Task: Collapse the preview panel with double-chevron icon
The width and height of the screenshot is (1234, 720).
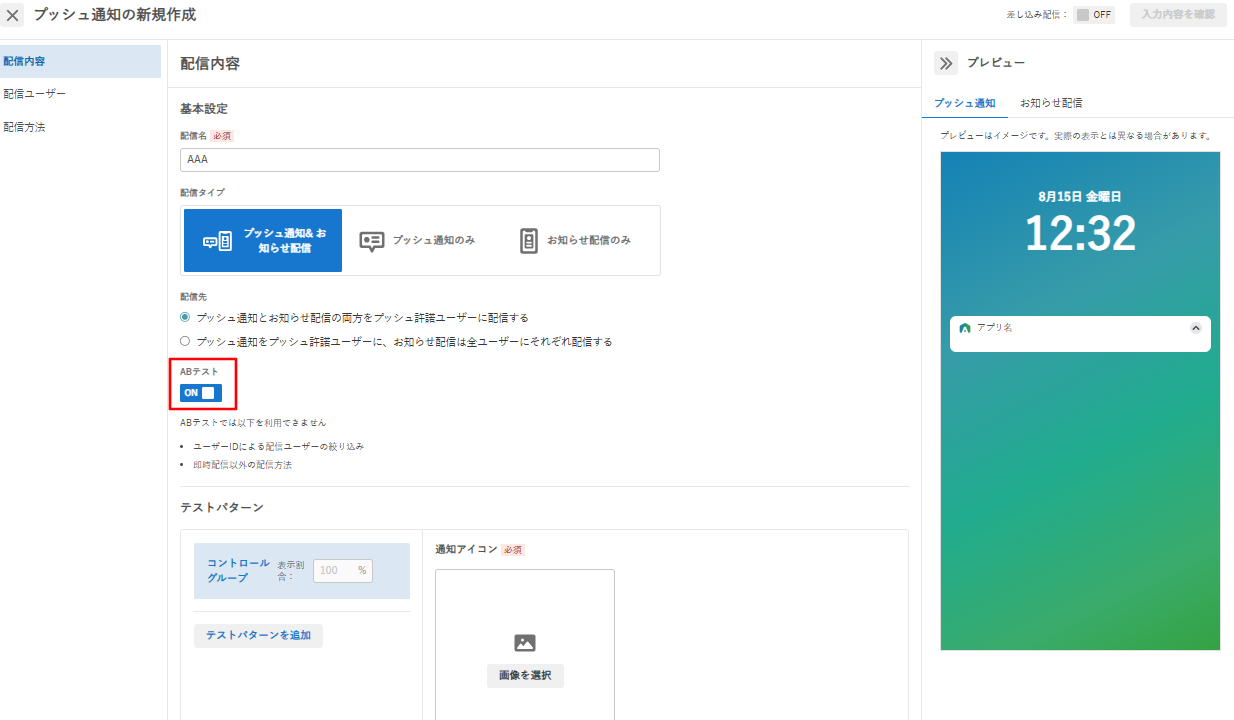Action: (x=946, y=63)
